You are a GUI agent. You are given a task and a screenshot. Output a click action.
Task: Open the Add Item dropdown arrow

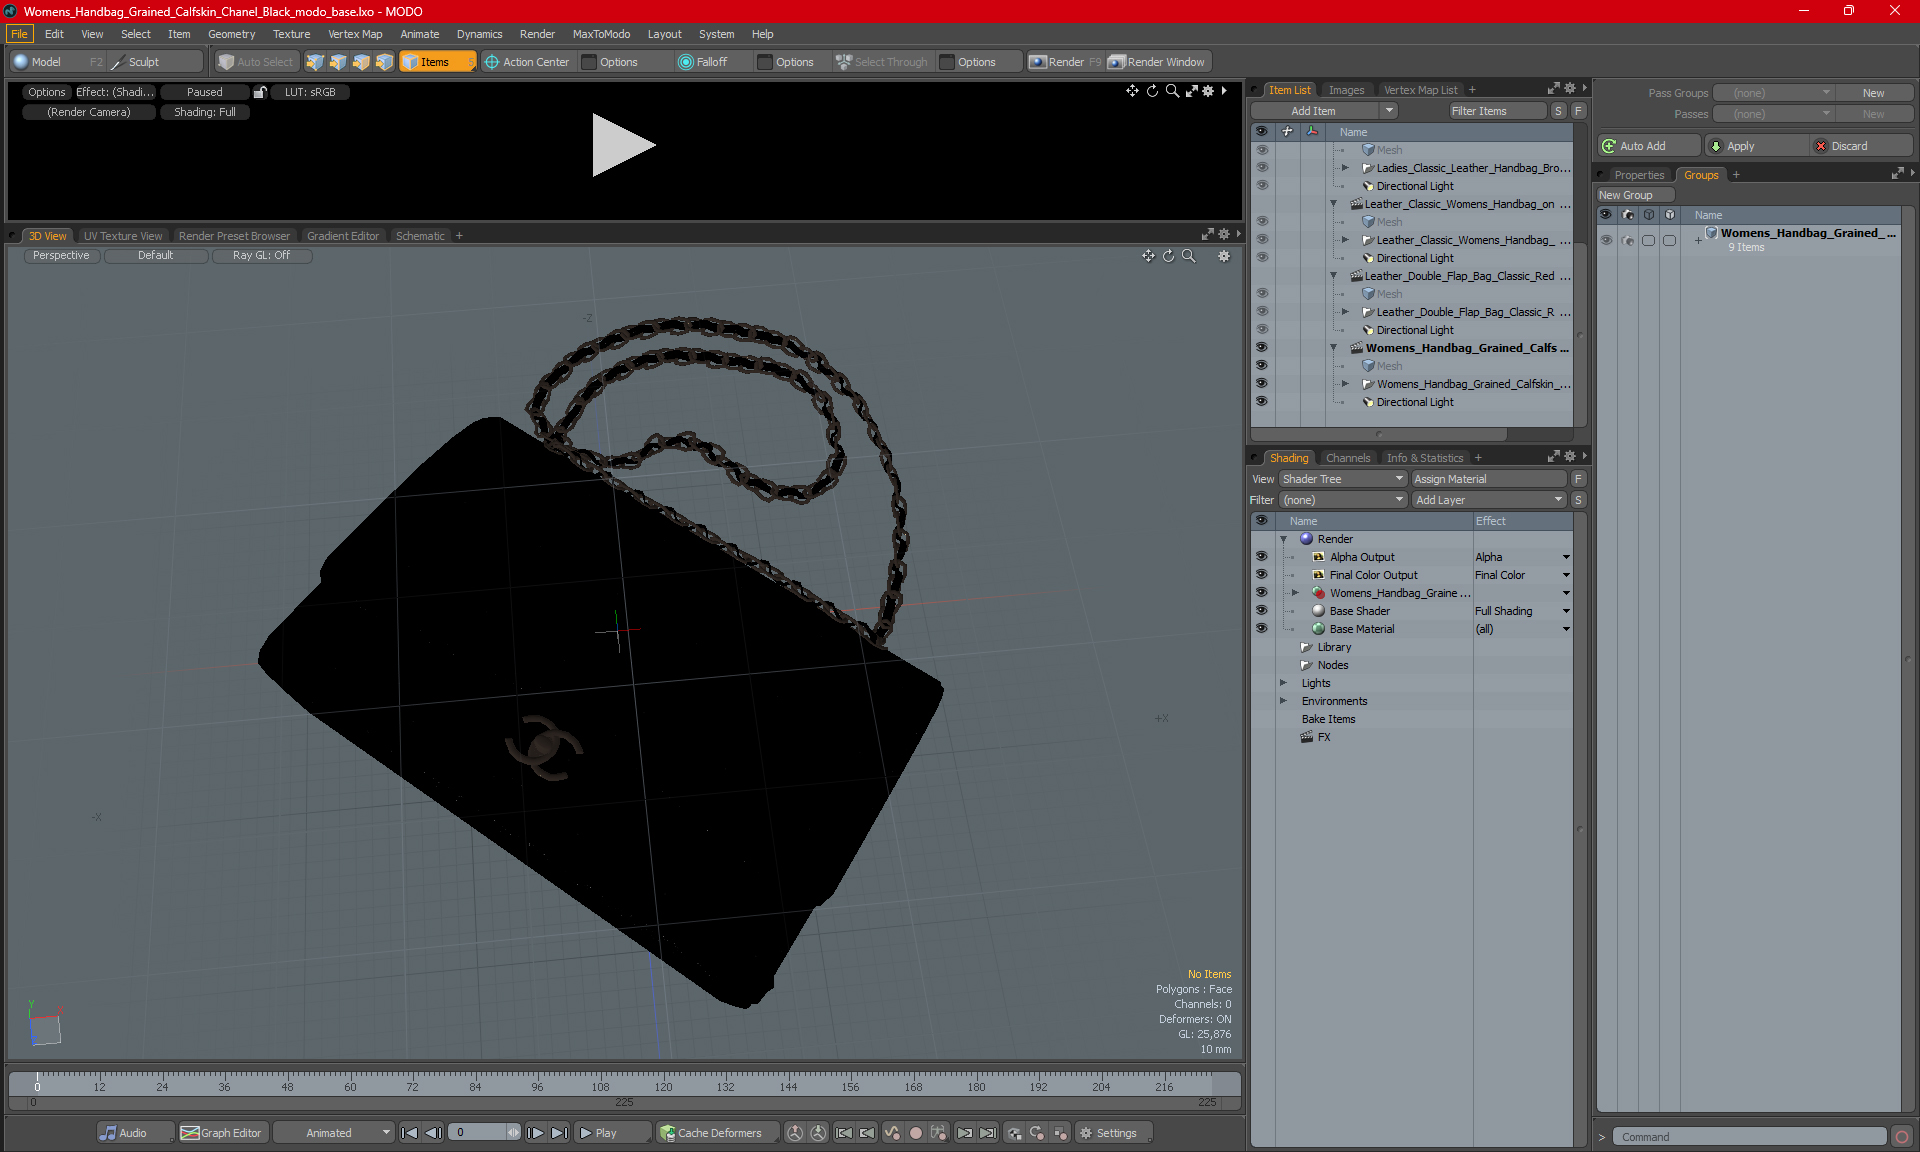tap(1389, 111)
